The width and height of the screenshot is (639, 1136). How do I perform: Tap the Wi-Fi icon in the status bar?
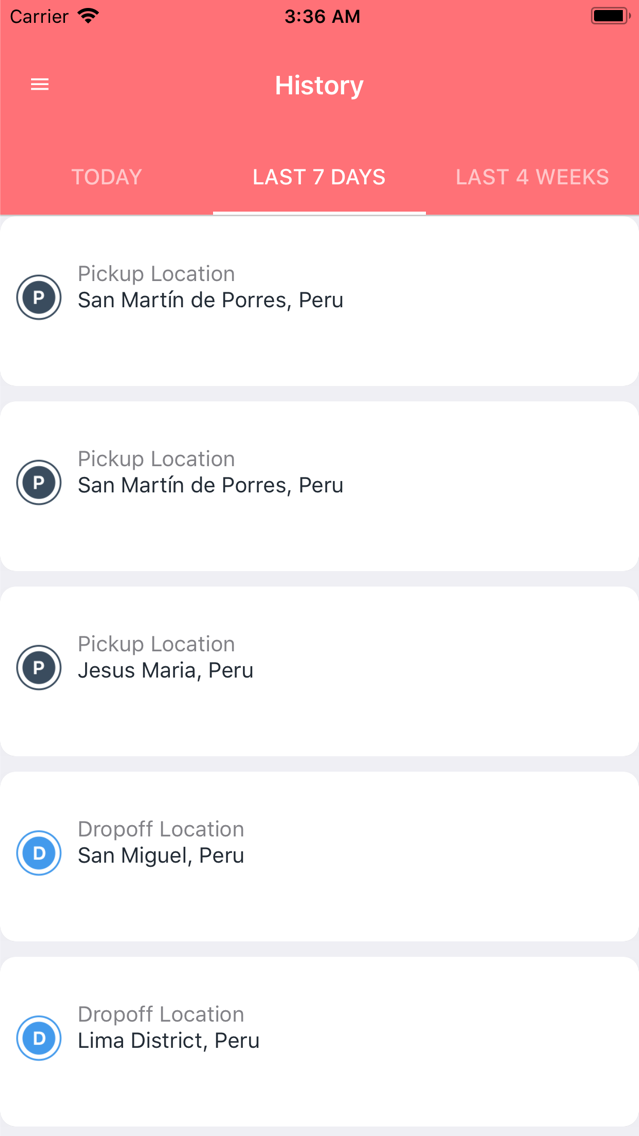pyautogui.click(x=89, y=15)
